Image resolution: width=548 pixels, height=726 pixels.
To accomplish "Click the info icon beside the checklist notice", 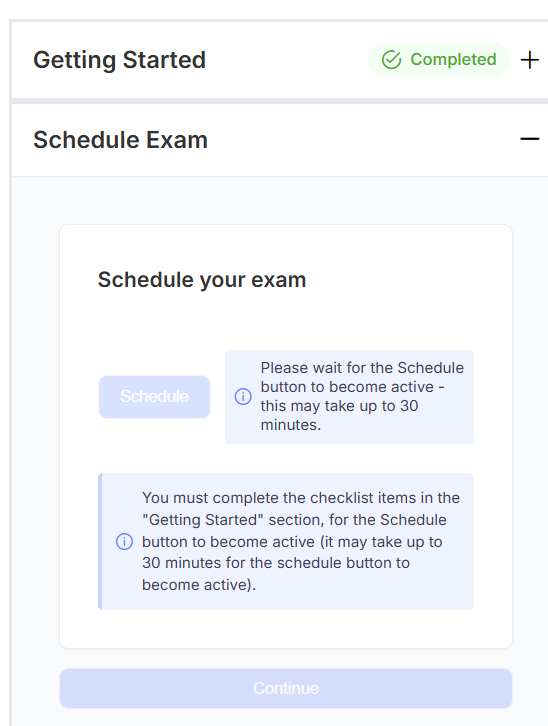I will 124,541.
